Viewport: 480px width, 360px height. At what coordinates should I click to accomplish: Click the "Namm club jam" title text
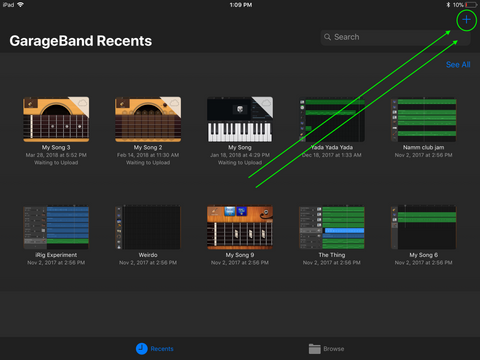coord(423,147)
